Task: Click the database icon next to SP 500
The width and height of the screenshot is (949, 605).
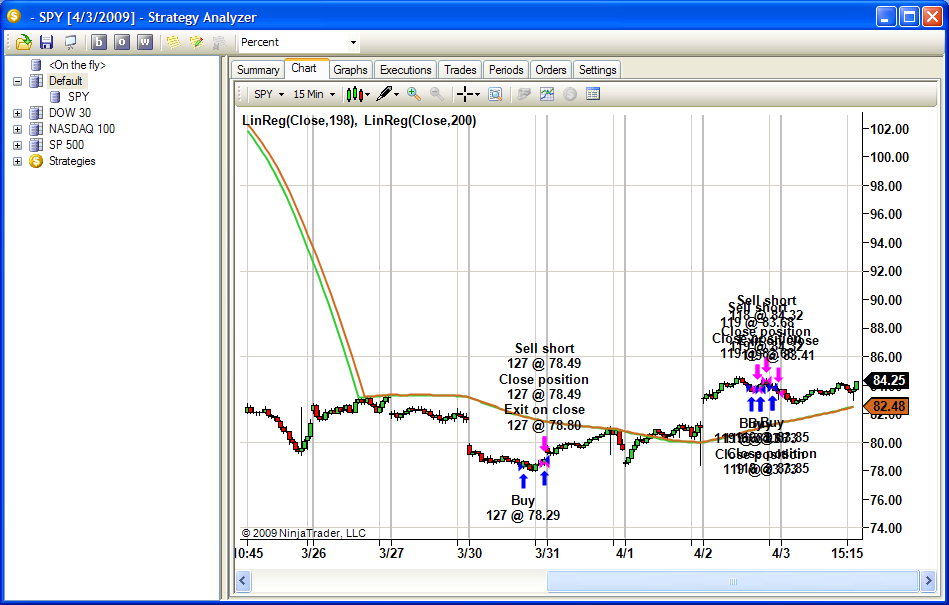Action: (x=36, y=145)
